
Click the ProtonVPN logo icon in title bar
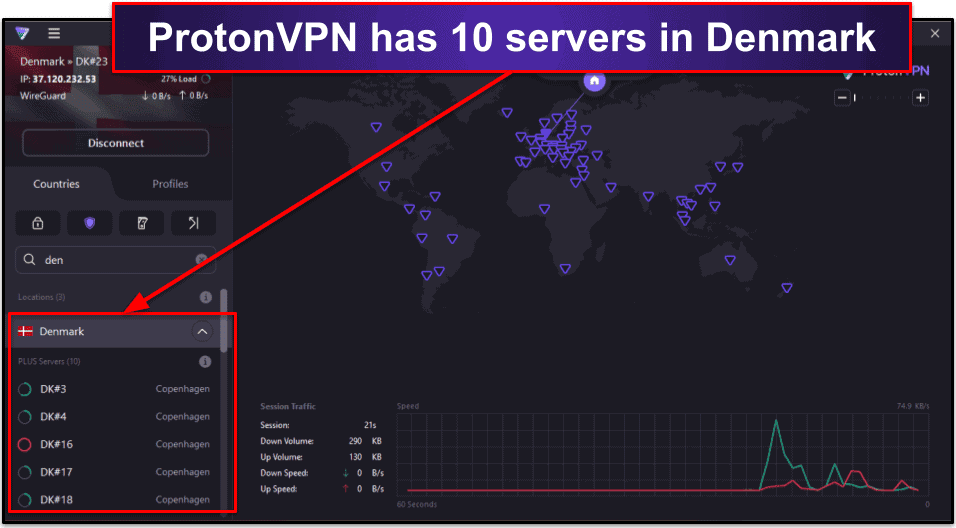(22, 34)
